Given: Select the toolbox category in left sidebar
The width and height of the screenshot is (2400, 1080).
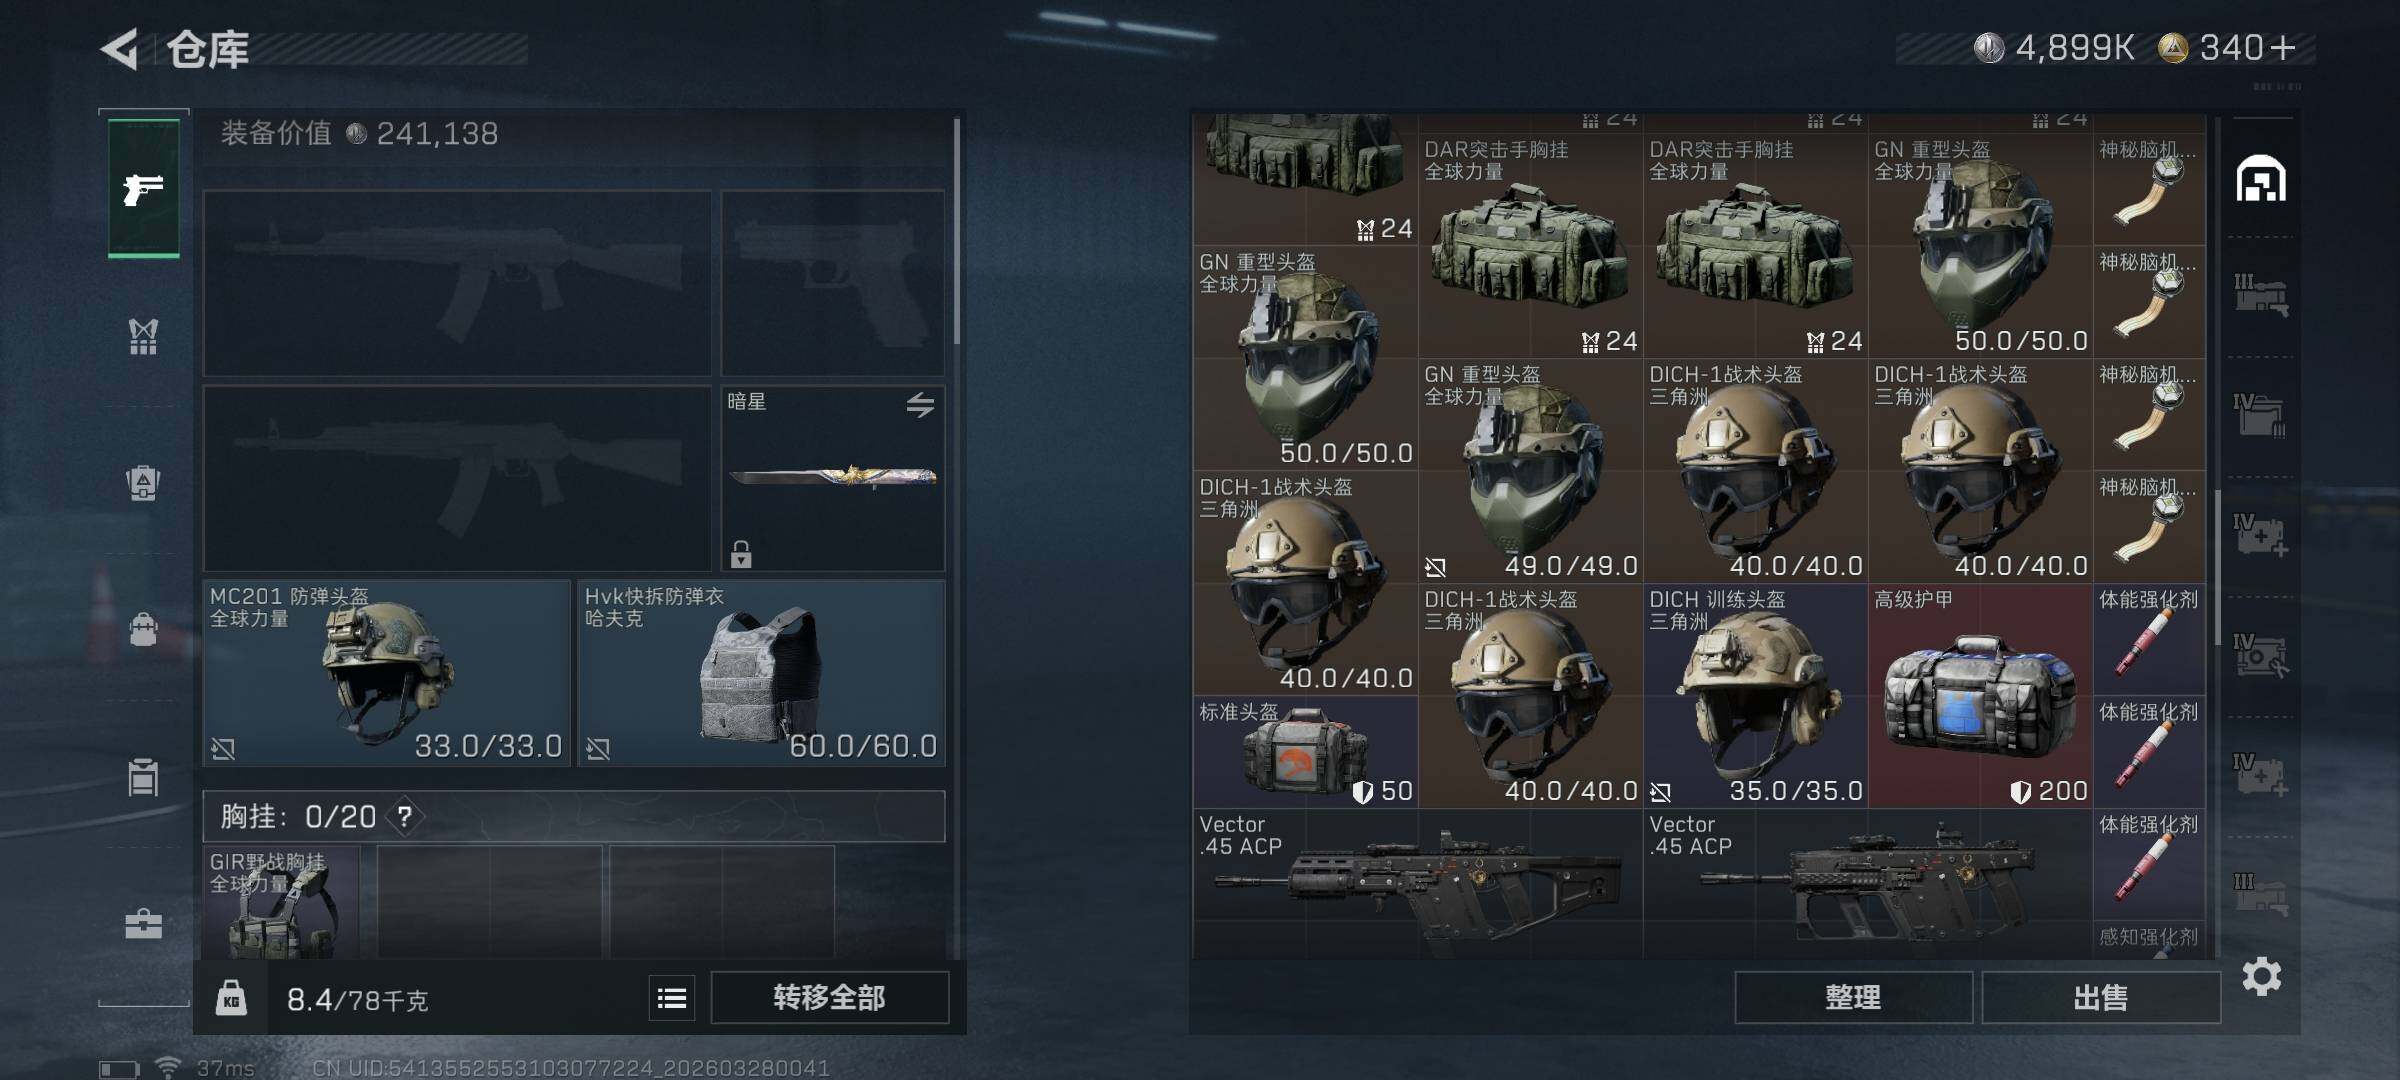Looking at the screenshot, I should tap(144, 924).
